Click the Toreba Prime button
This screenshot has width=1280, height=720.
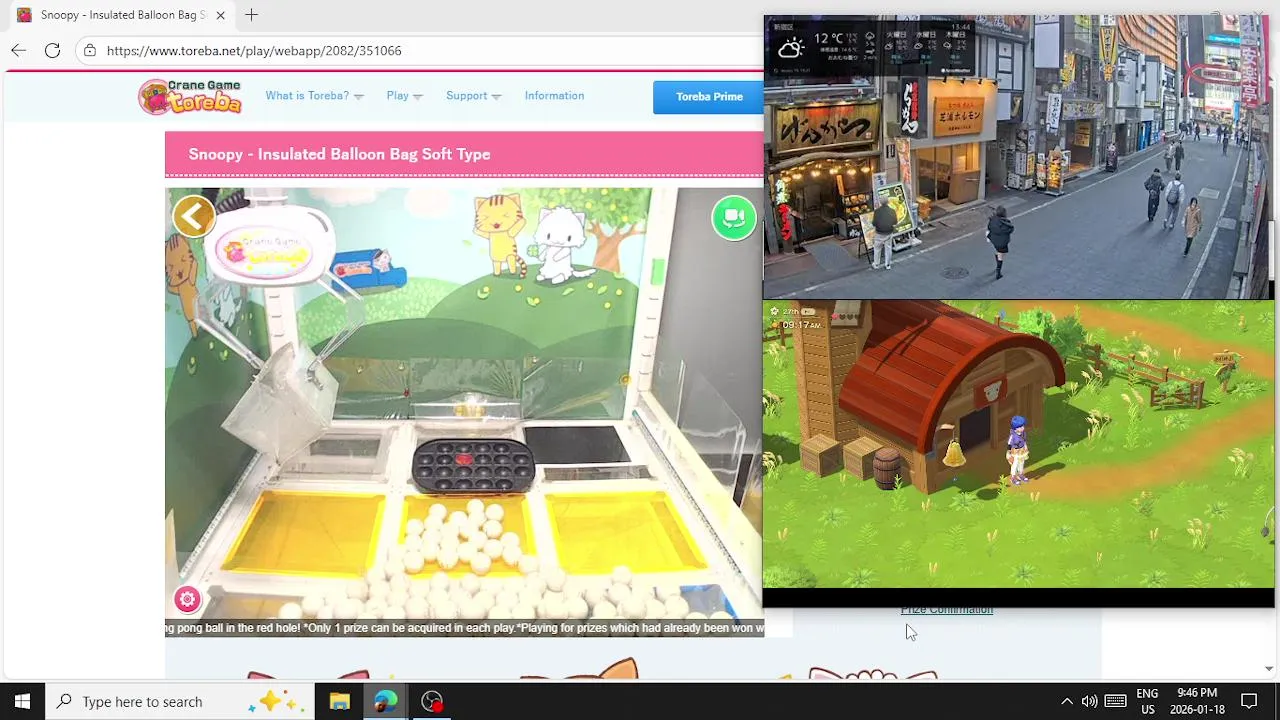pyautogui.click(x=708, y=97)
